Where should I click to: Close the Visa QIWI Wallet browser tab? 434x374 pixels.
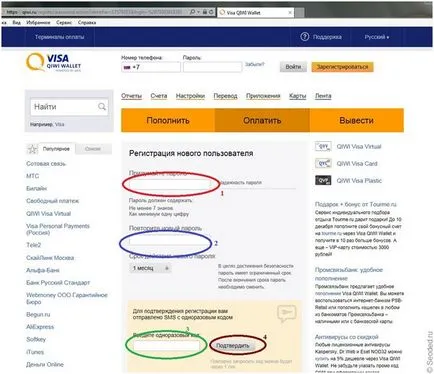(x=290, y=12)
